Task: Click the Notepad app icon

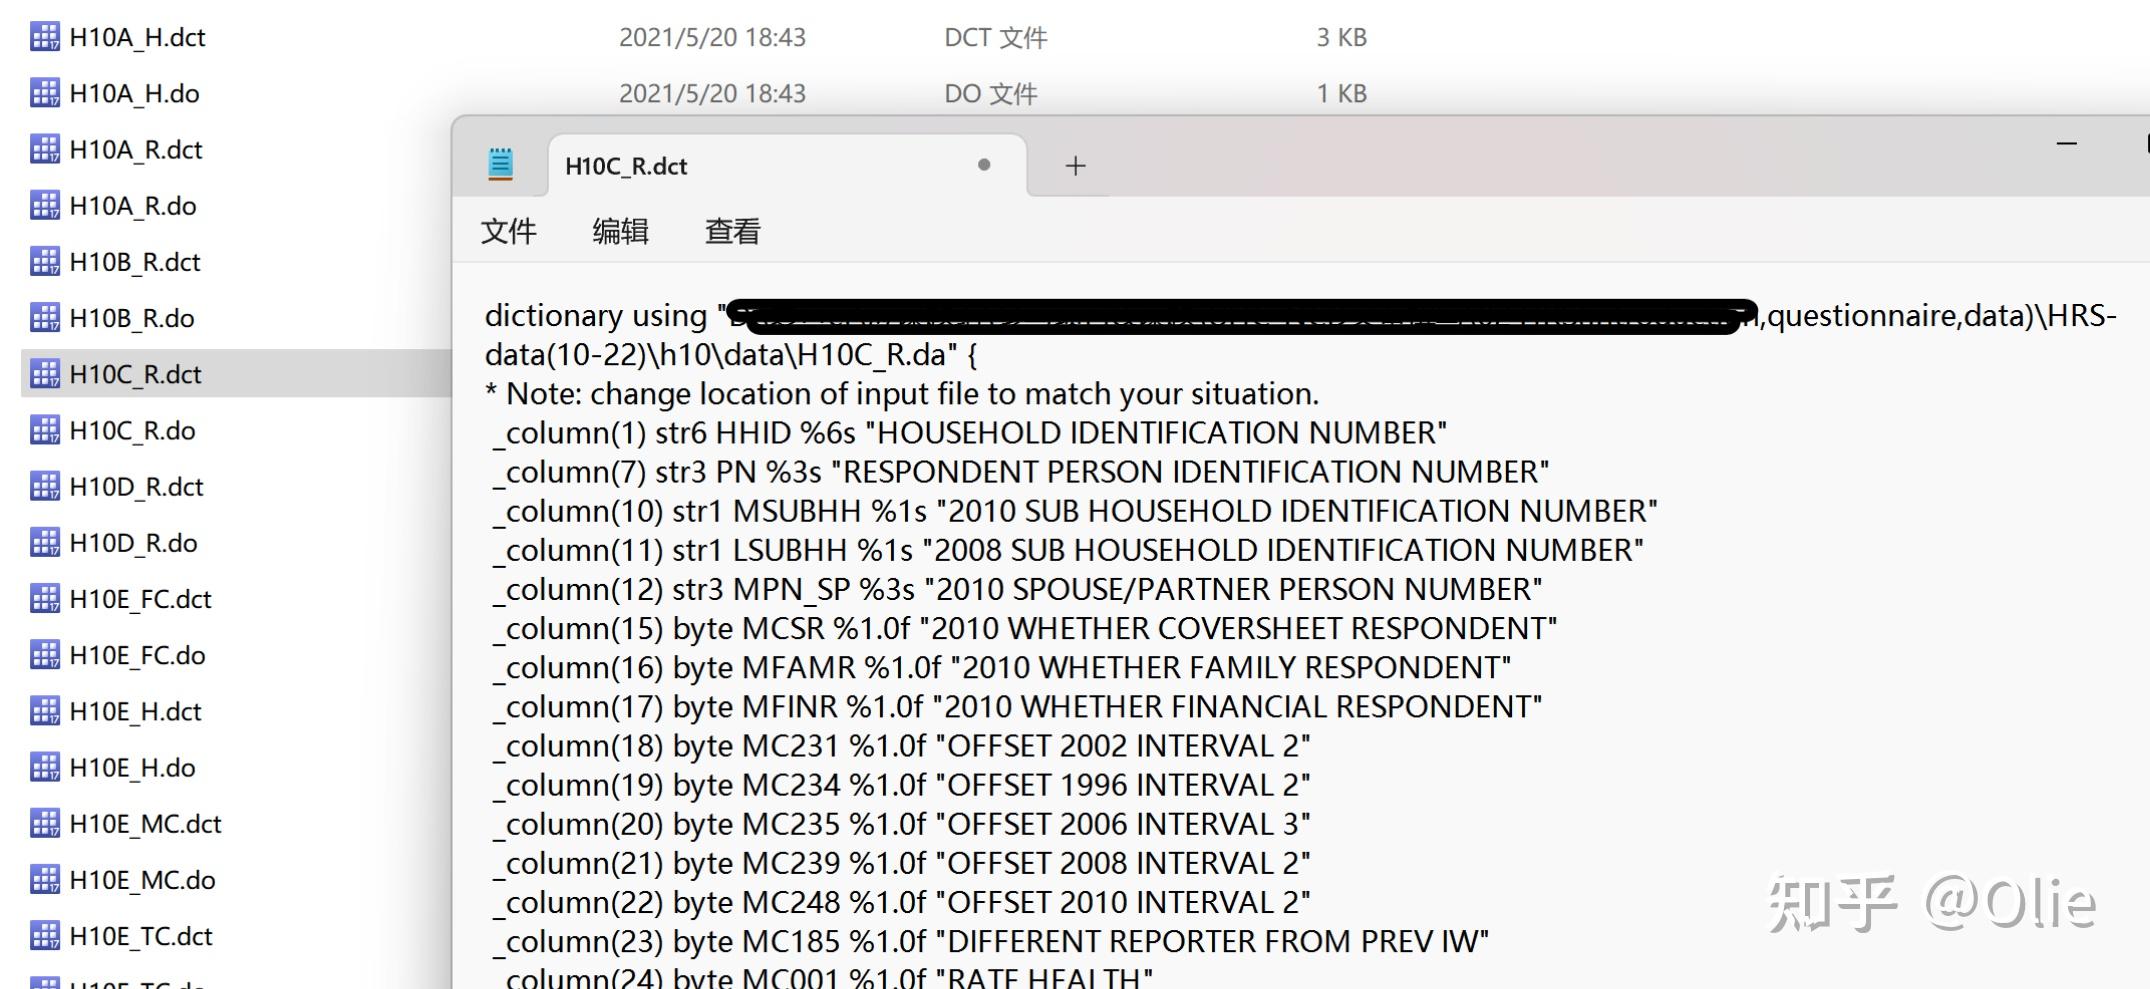Action: click(500, 163)
